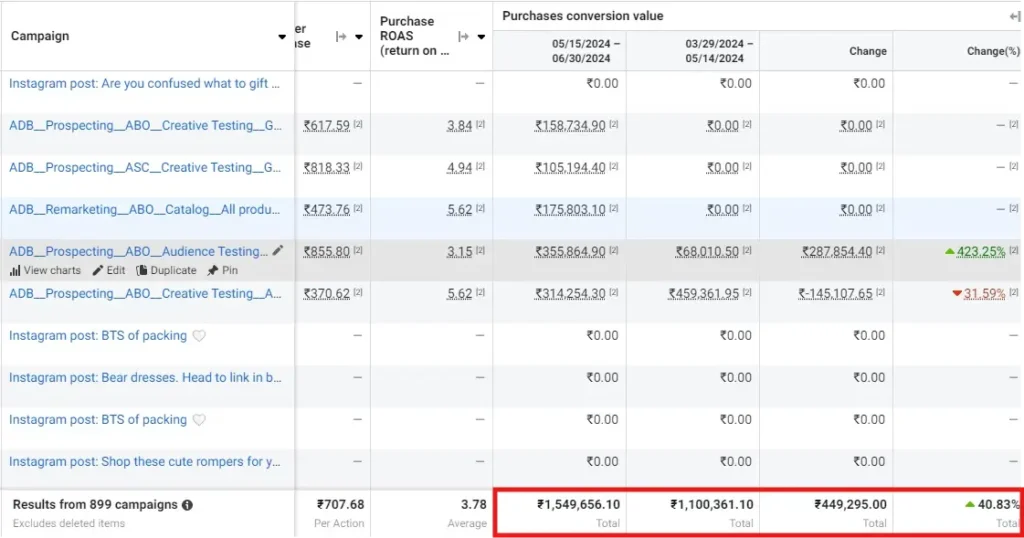The image size is (1024, 538).
Task: Click the 31.59% decrease change value
Action: 984,294
